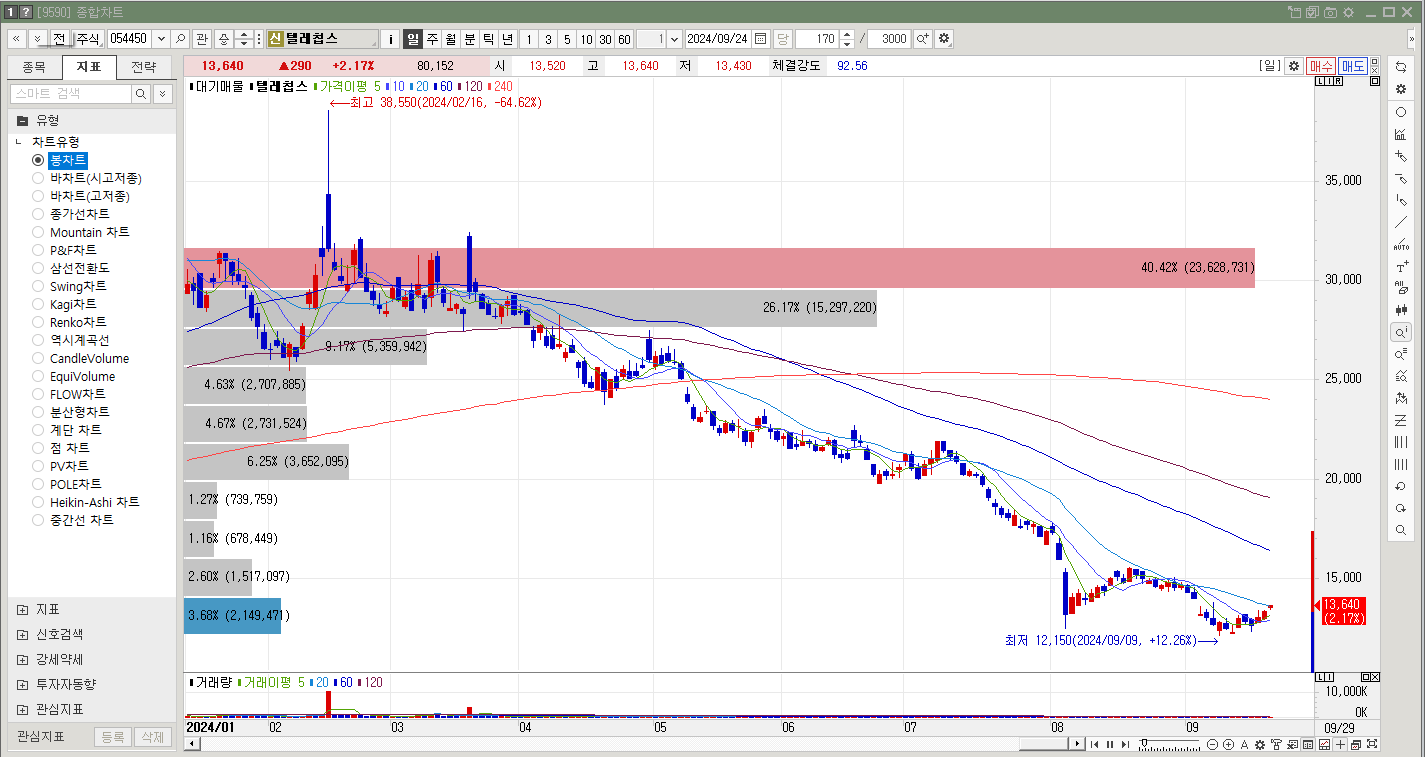This screenshot has height=757, width=1425.
Task: Click the undo arrow icon in right toolbar
Action: click(1401, 486)
